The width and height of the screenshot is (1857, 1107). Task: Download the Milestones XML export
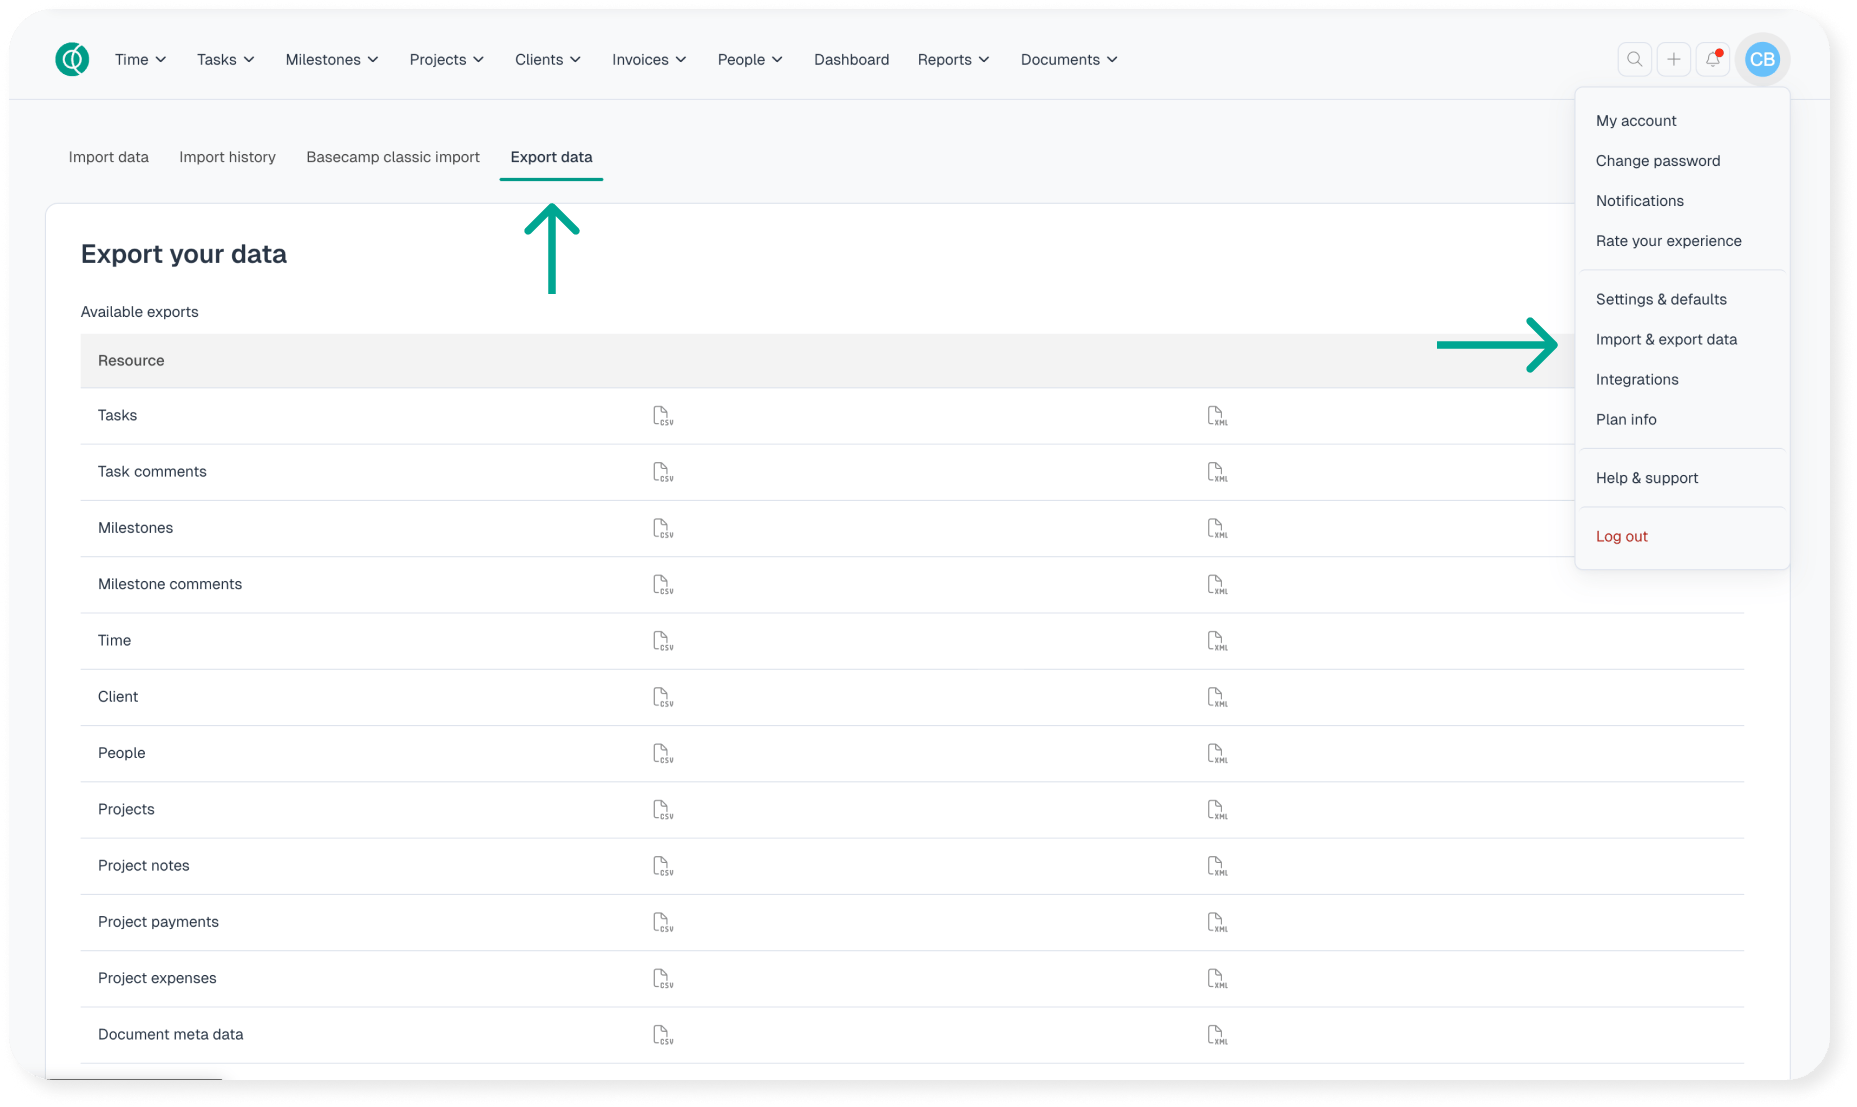1216,528
